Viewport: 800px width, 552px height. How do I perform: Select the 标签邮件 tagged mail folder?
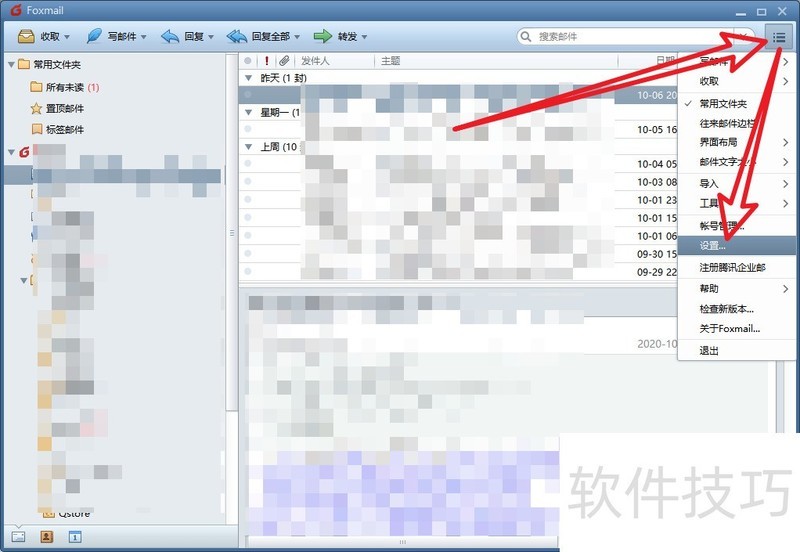coord(57,129)
